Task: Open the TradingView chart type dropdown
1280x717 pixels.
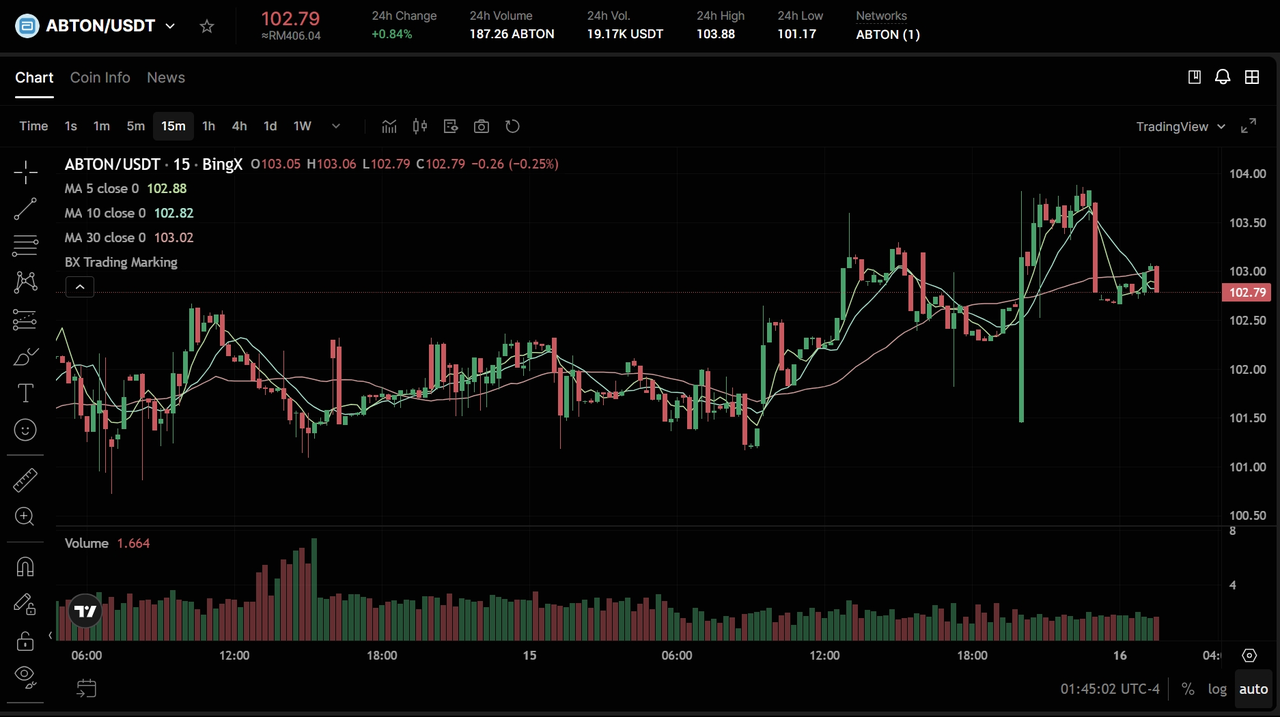Action: 1180,126
